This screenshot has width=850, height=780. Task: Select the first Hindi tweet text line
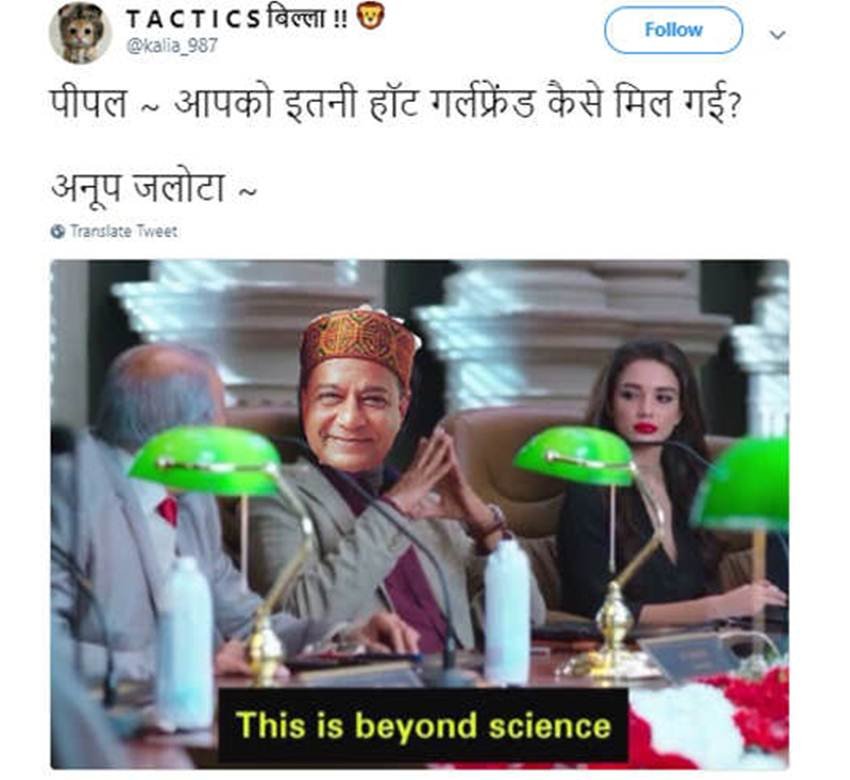point(395,104)
